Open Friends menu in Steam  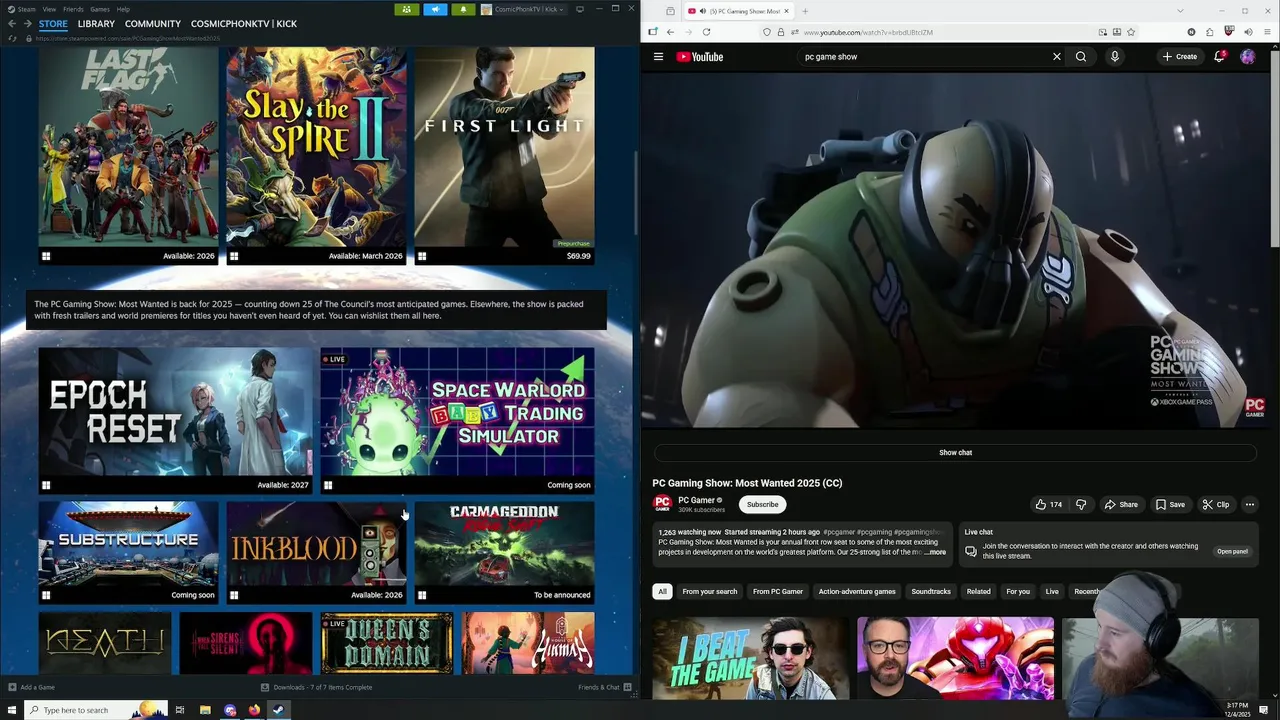click(x=73, y=9)
